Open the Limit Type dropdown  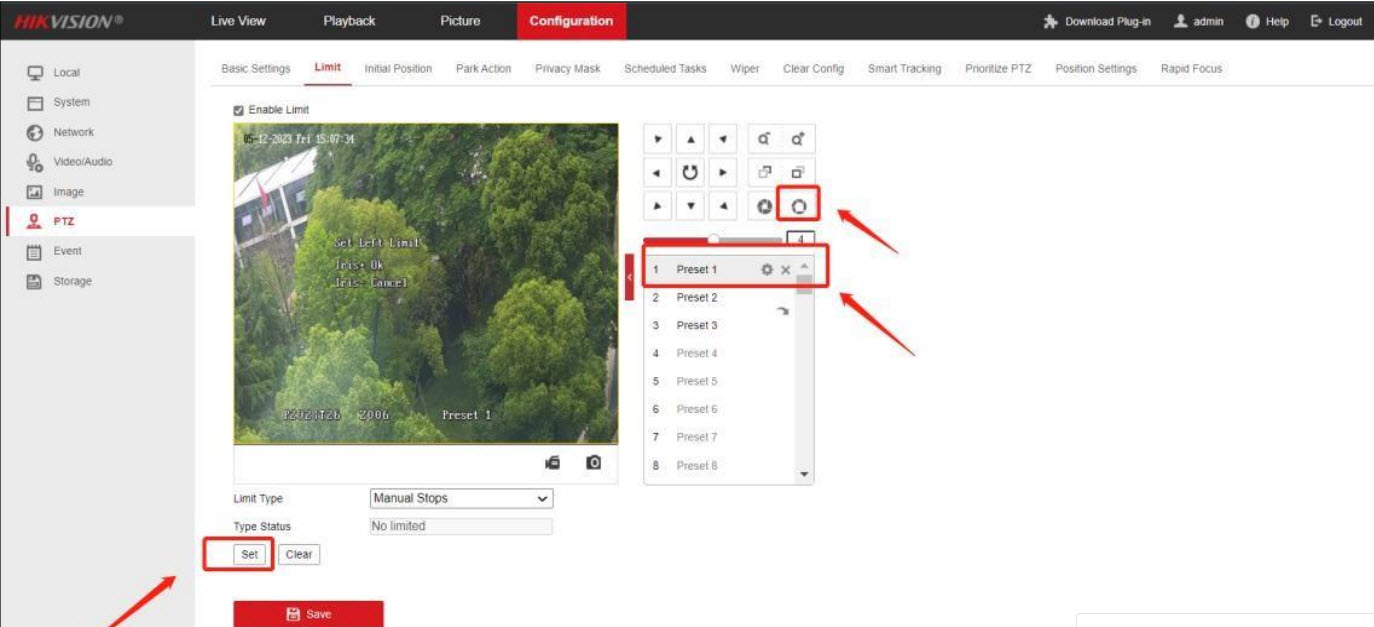pyautogui.click(x=461, y=498)
